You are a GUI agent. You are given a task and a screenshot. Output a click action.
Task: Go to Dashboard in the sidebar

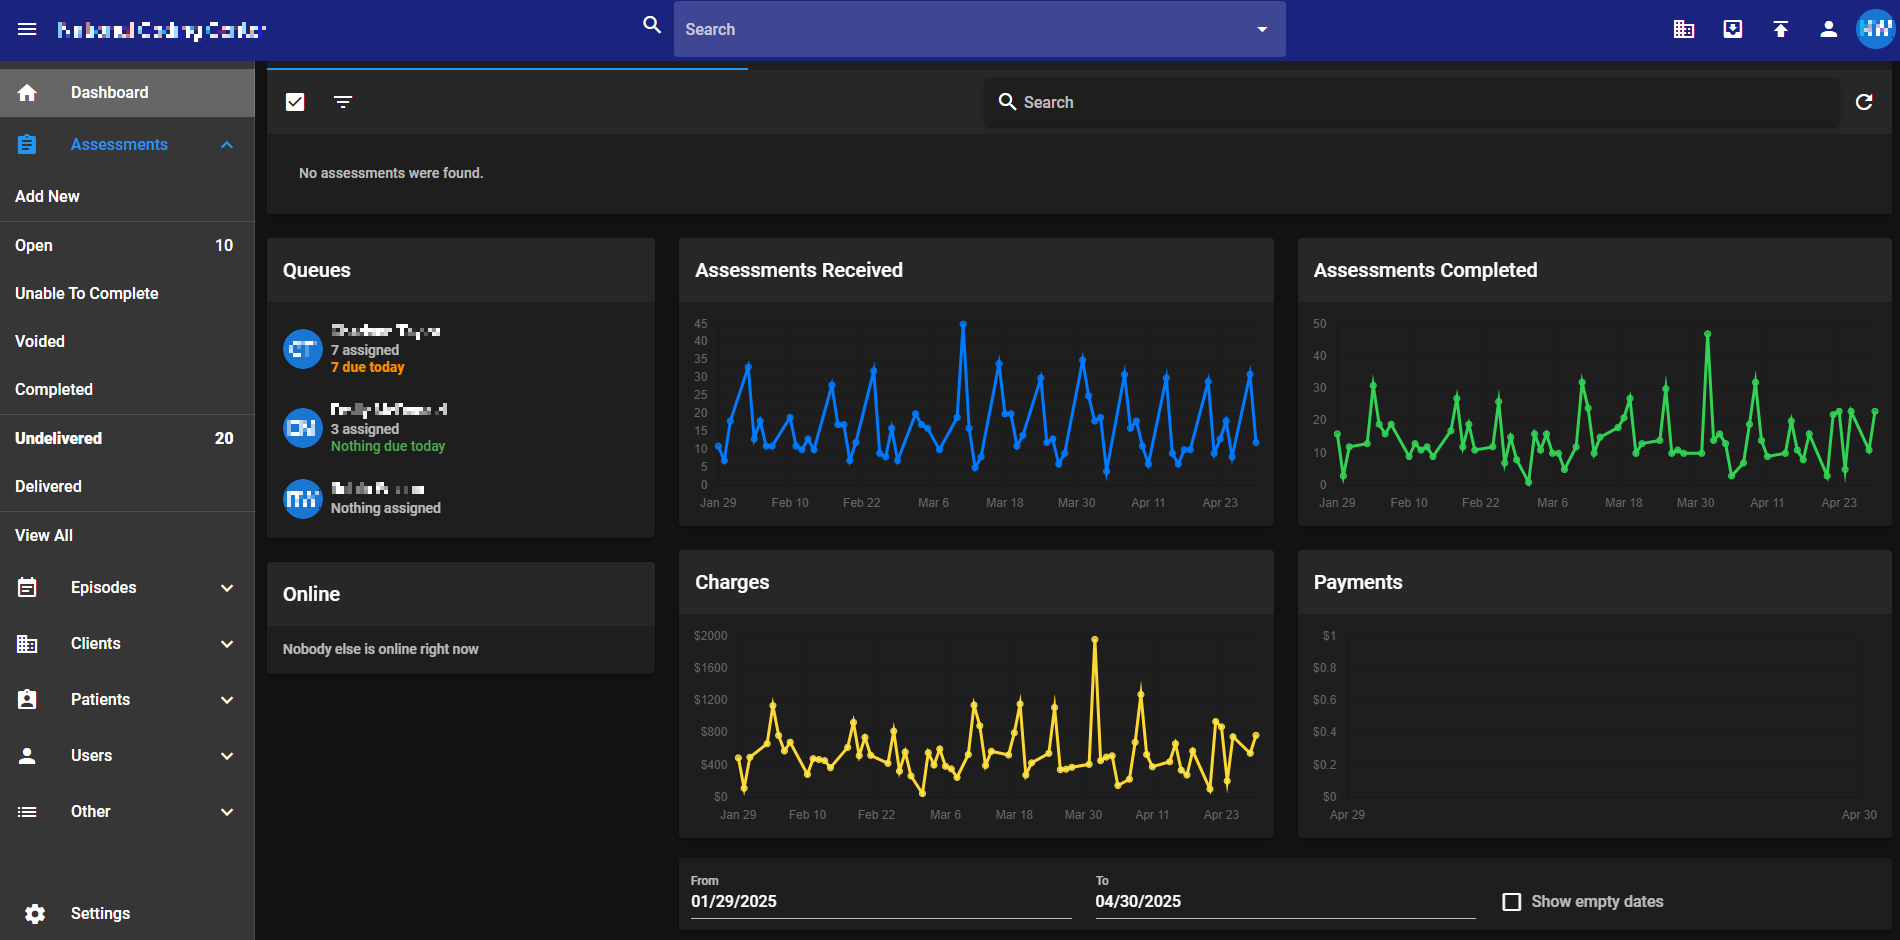127,93
